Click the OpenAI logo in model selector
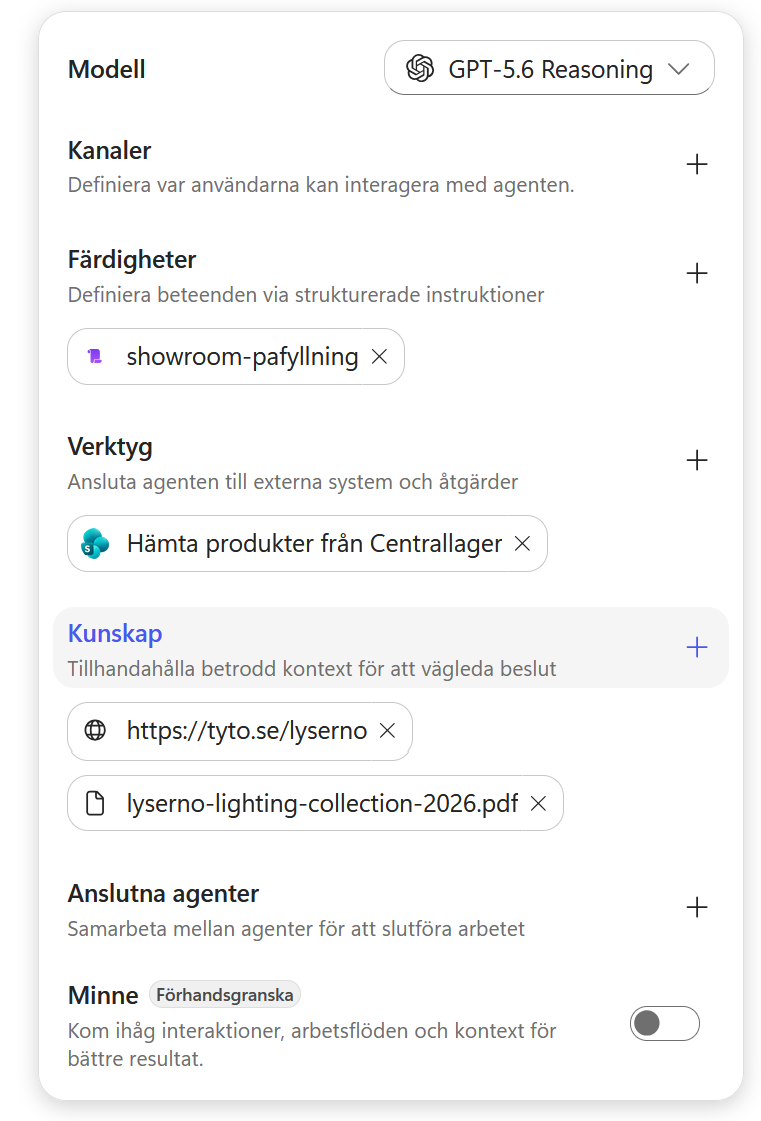761x1121 pixels. [420, 69]
